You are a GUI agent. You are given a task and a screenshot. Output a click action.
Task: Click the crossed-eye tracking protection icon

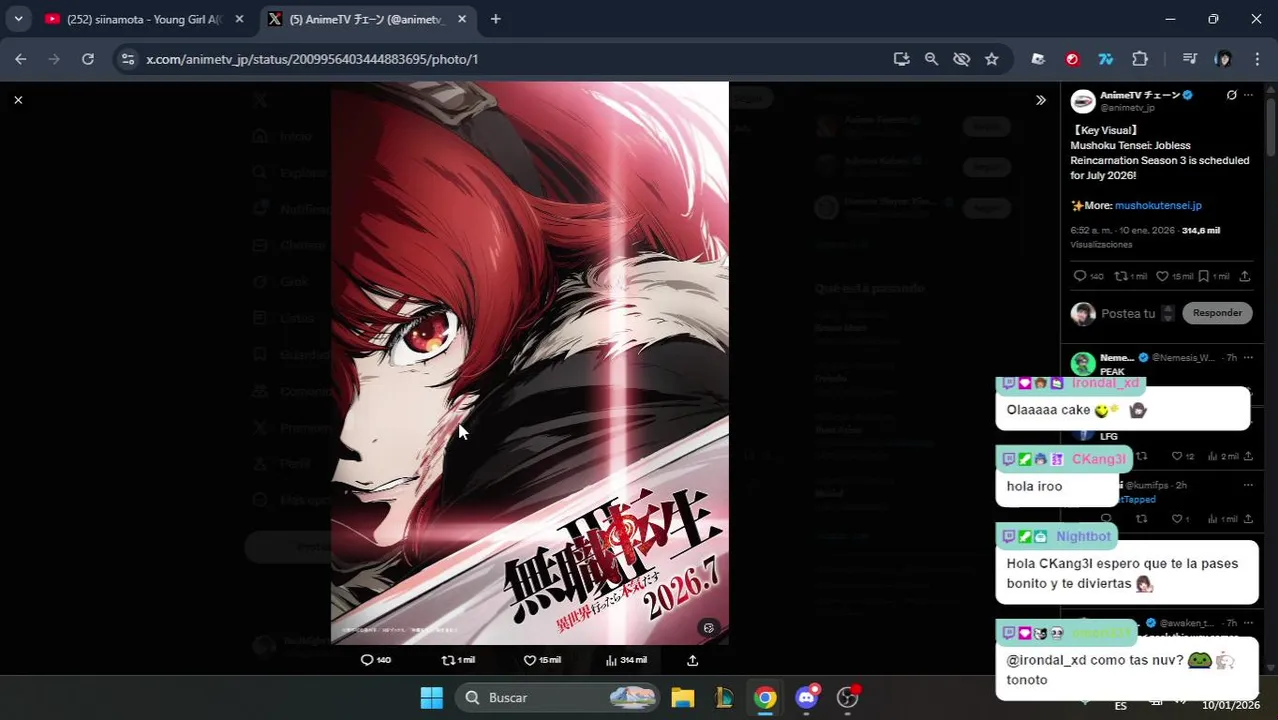click(961, 59)
